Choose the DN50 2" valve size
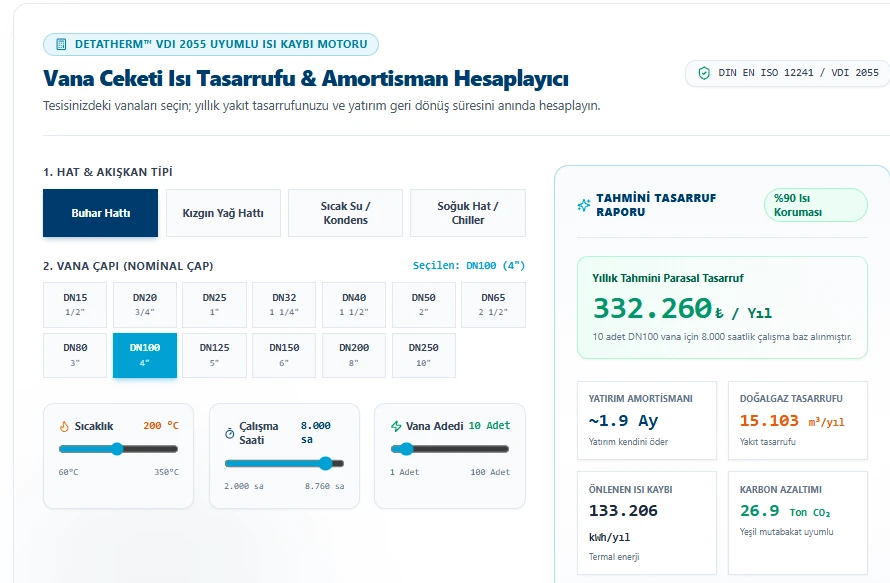The width and height of the screenshot is (890, 583). tap(423, 305)
